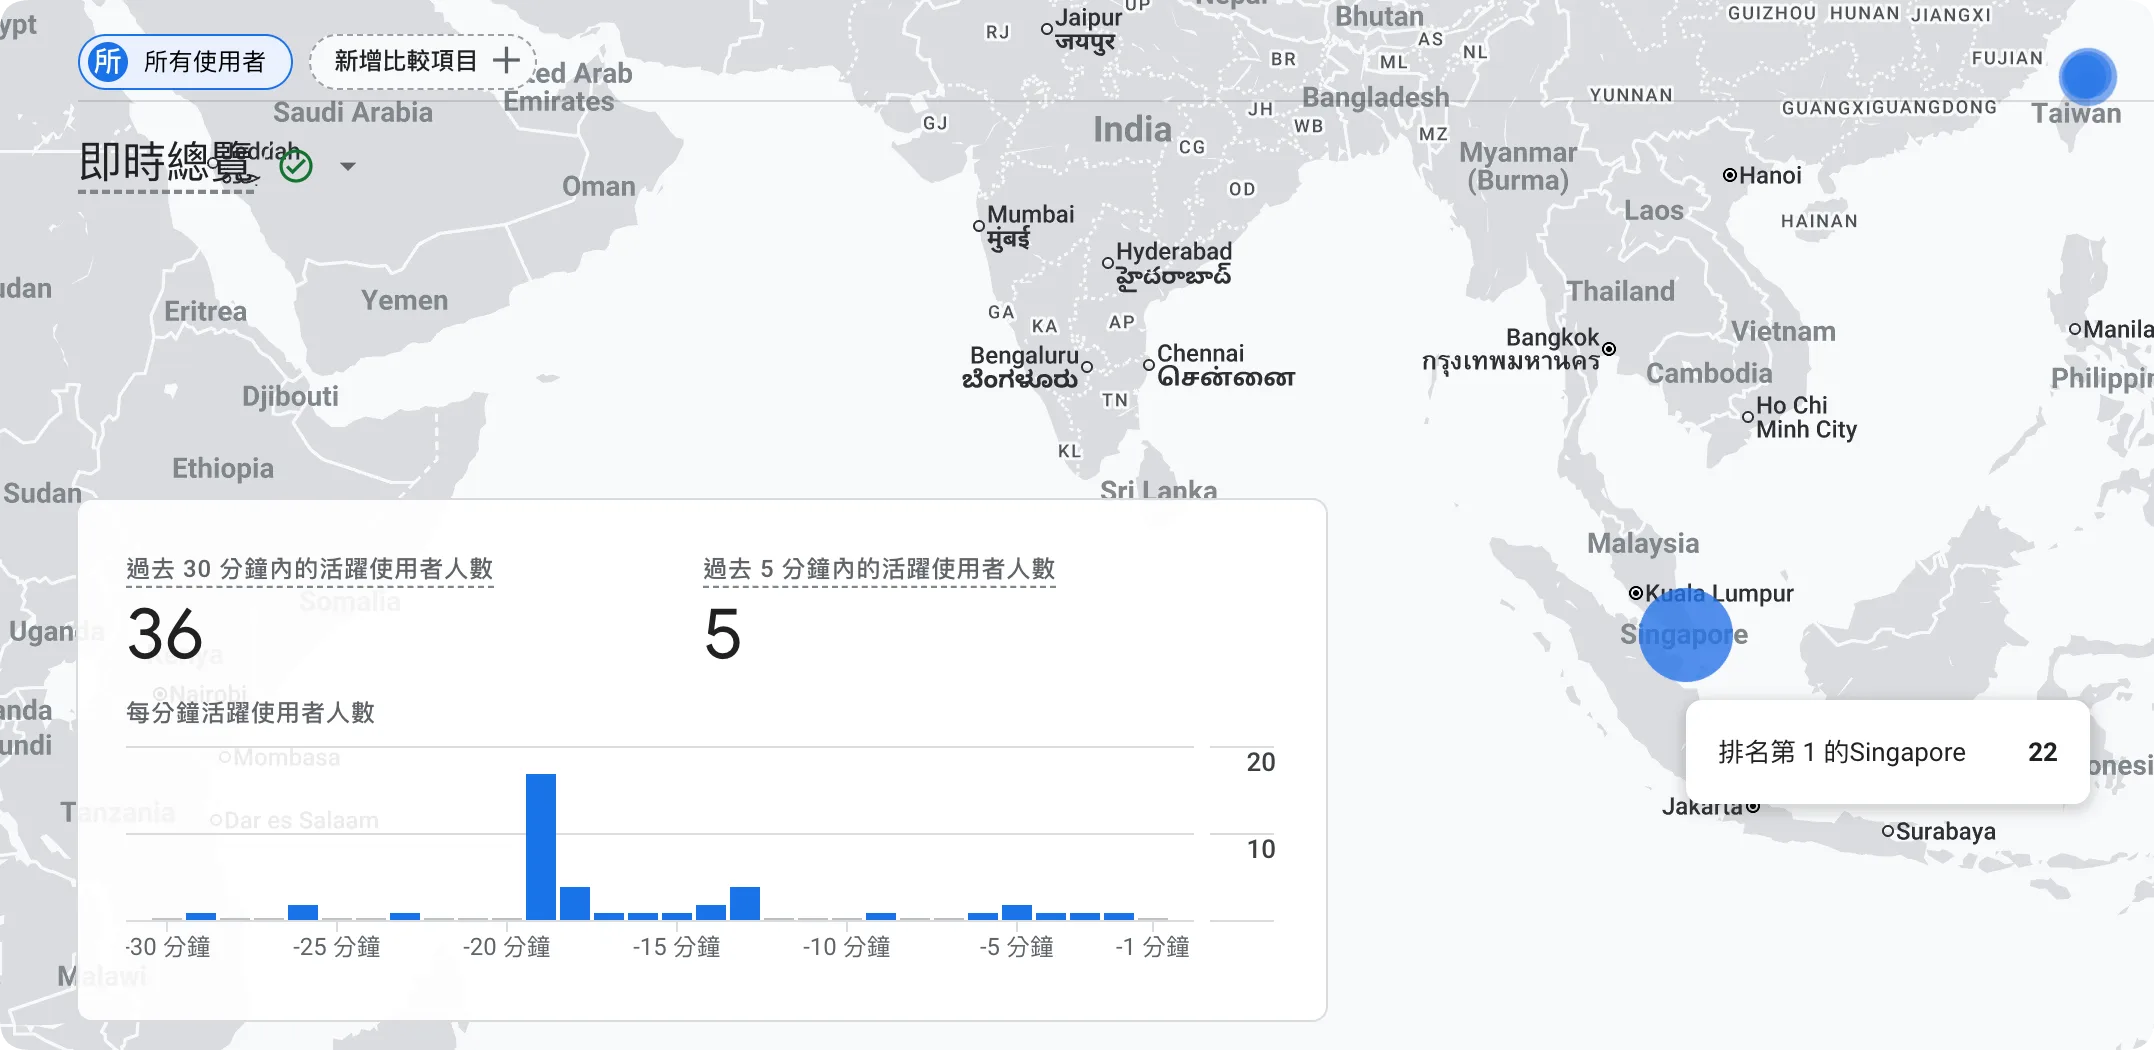Click the Singapore blue map bubble
The width and height of the screenshot is (2154, 1050).
(x=1686, y=634)
